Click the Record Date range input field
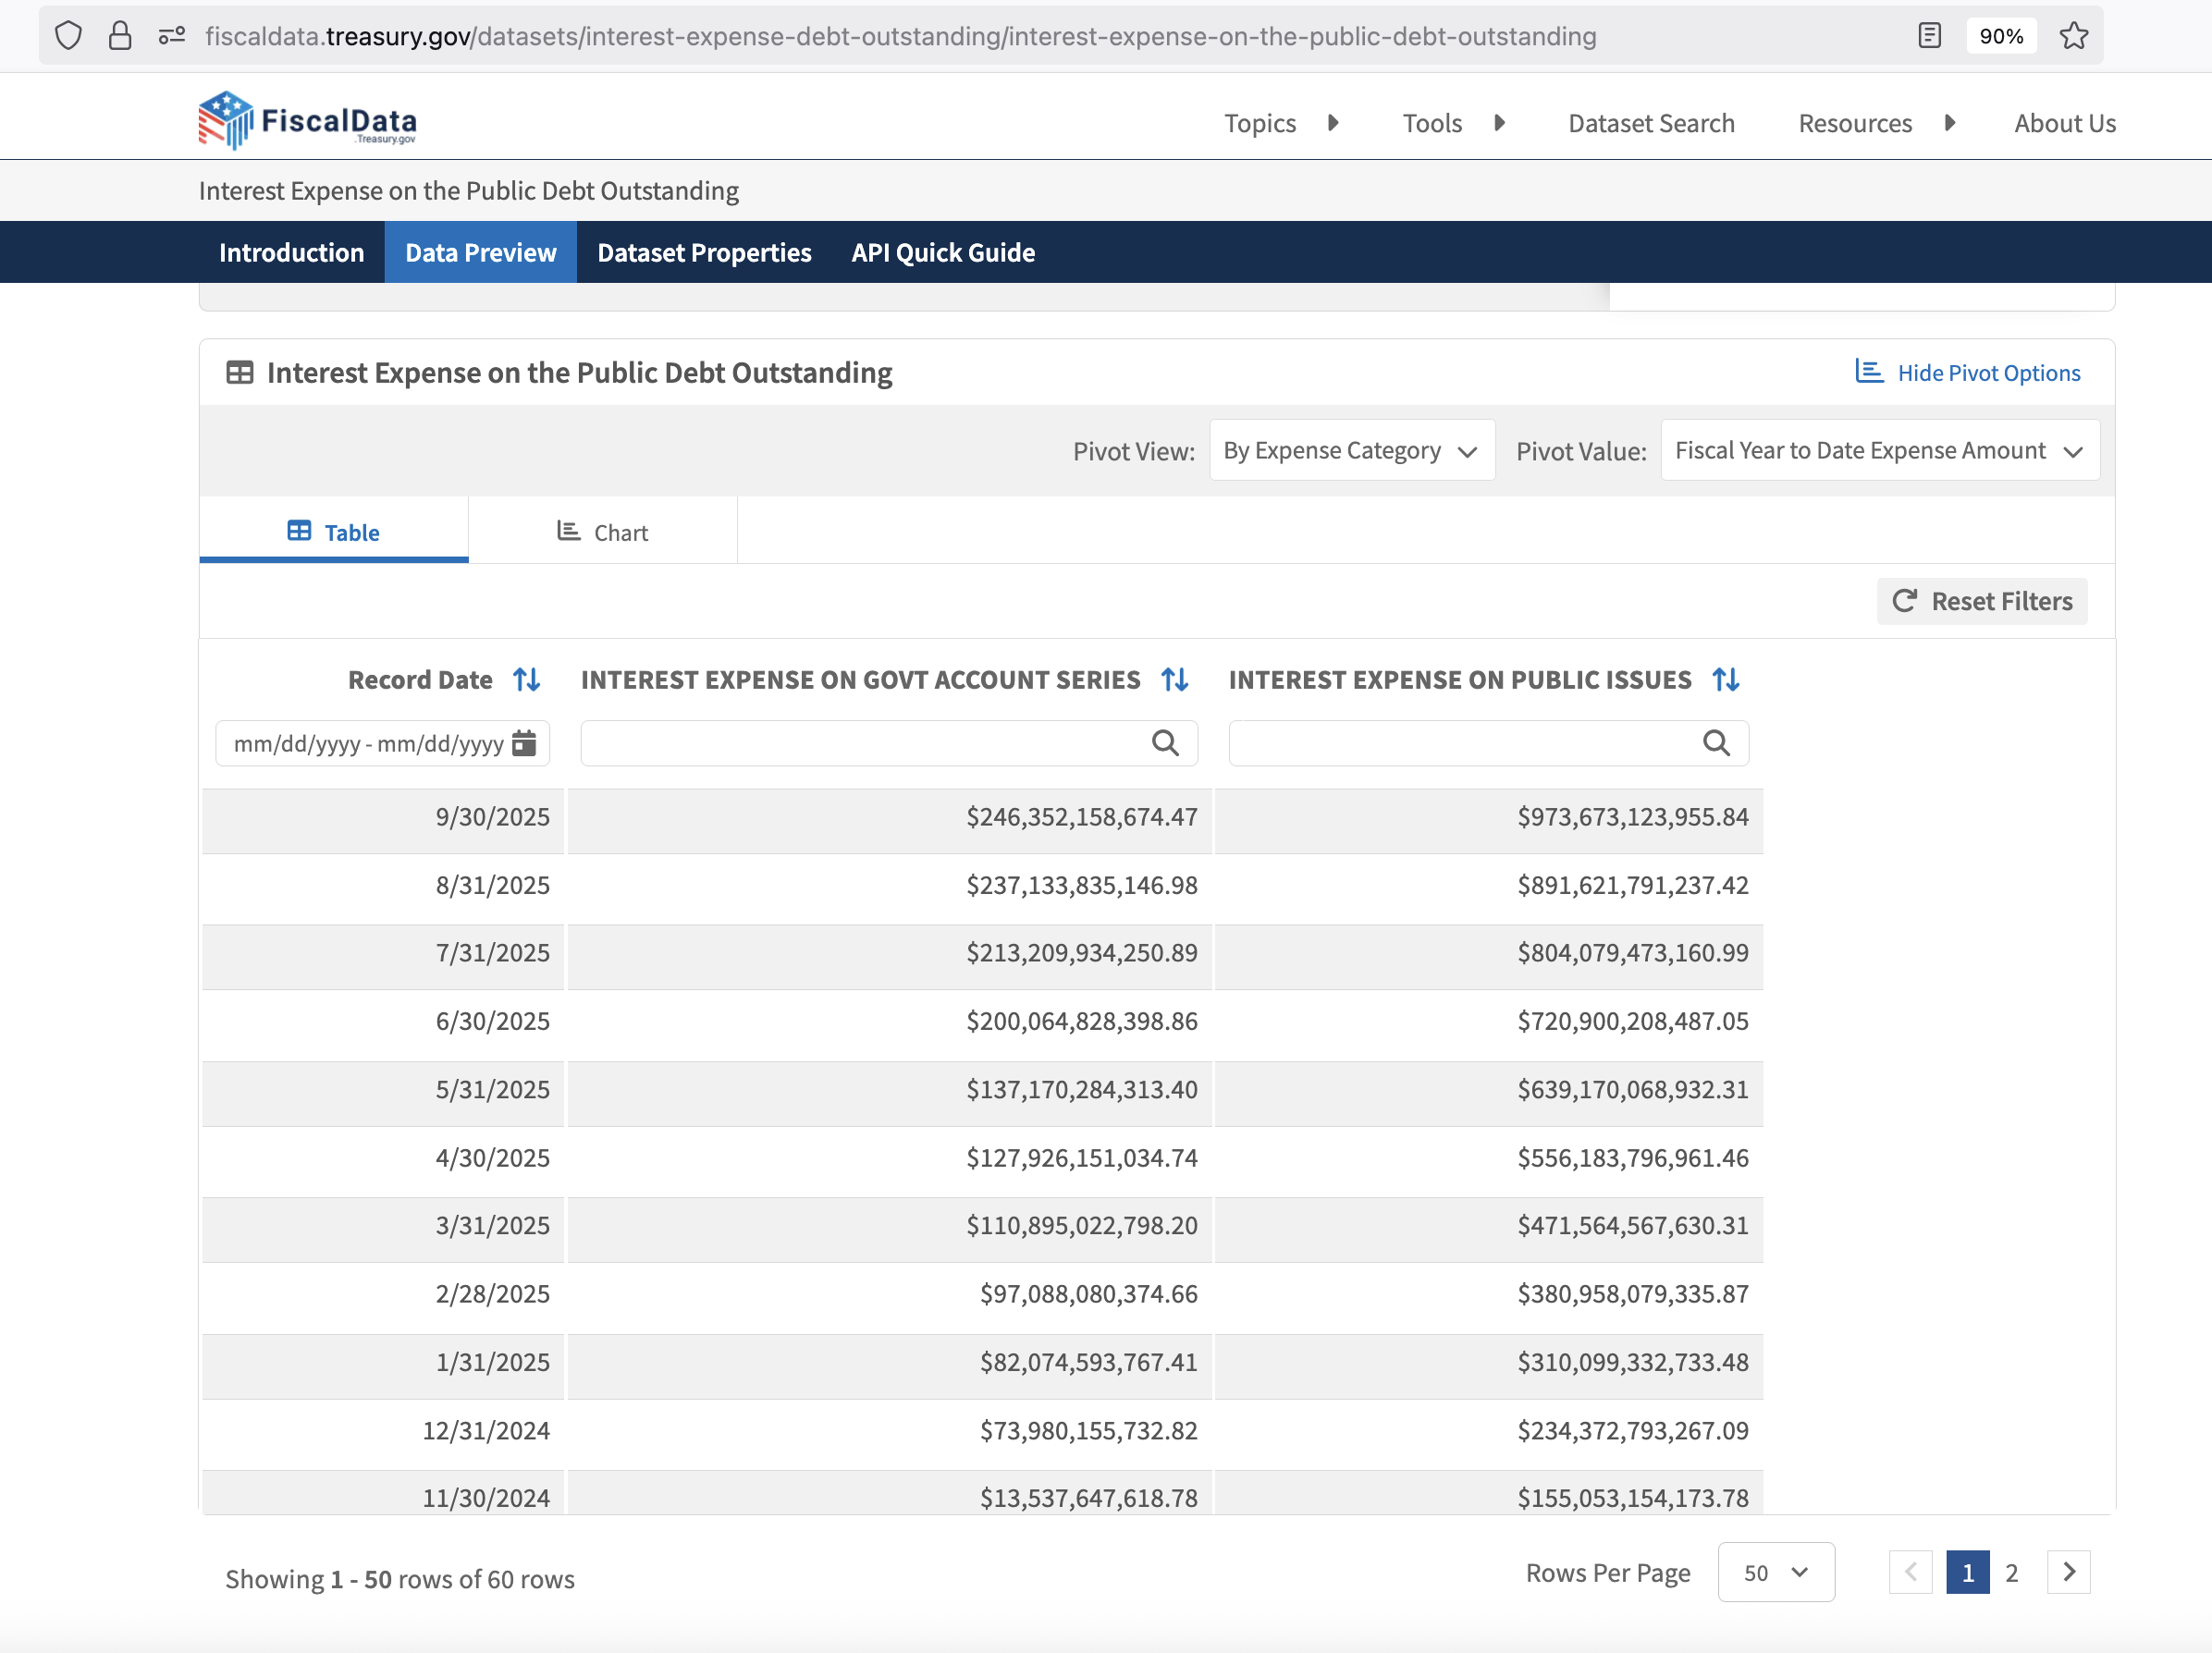This screenshot has height=1653, width=2212. tap(368, 743)
